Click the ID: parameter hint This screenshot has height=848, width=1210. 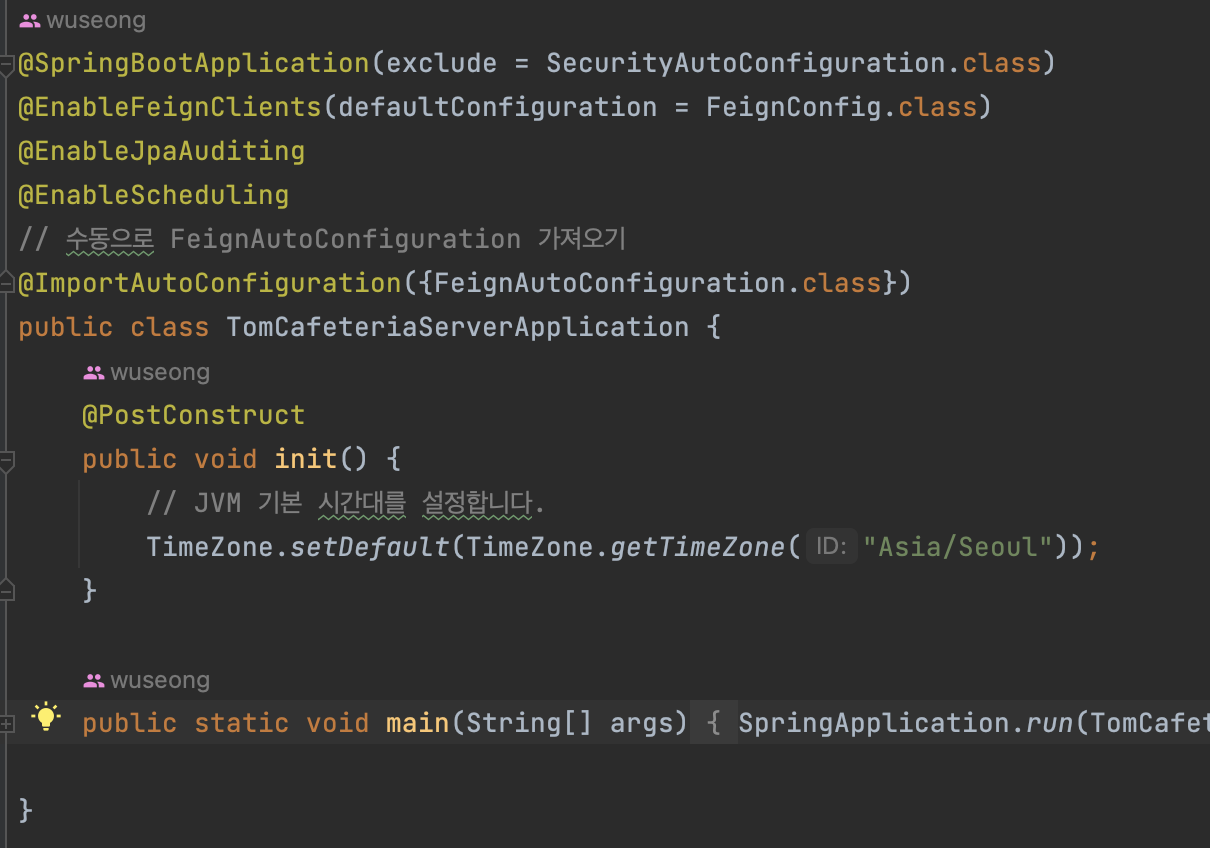click(832, 547)
